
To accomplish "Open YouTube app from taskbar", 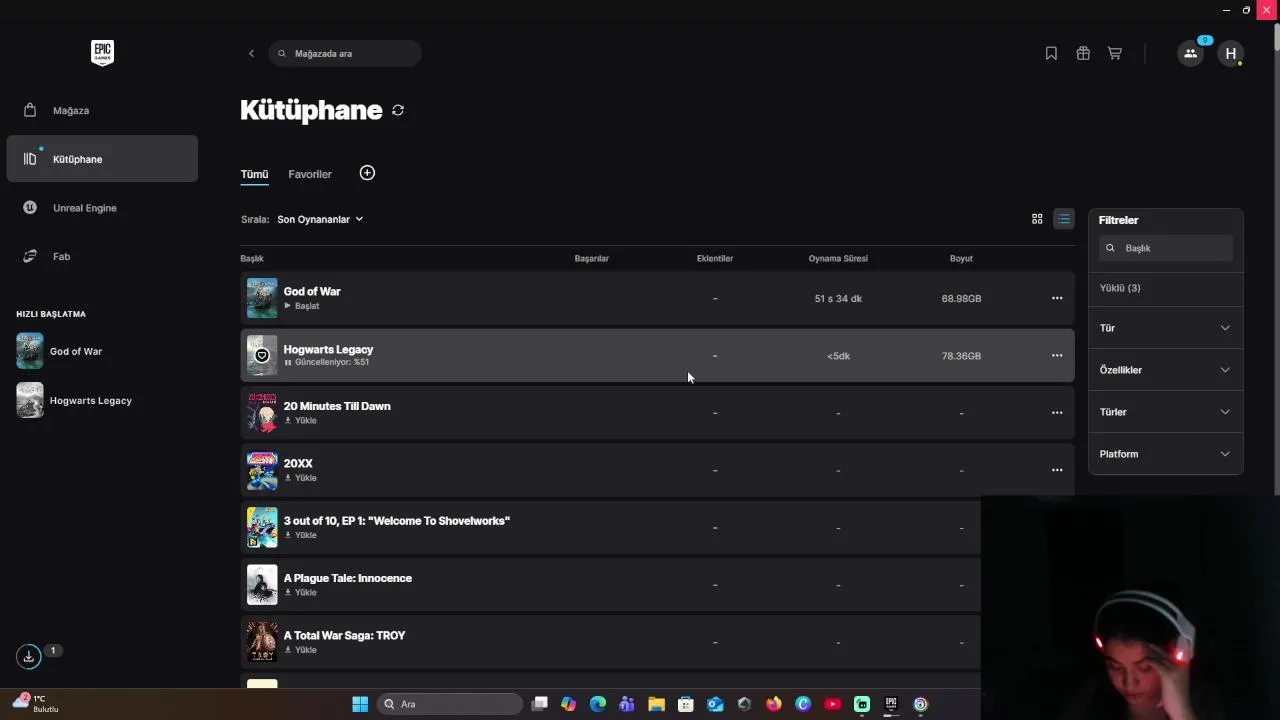I will 832,704.
